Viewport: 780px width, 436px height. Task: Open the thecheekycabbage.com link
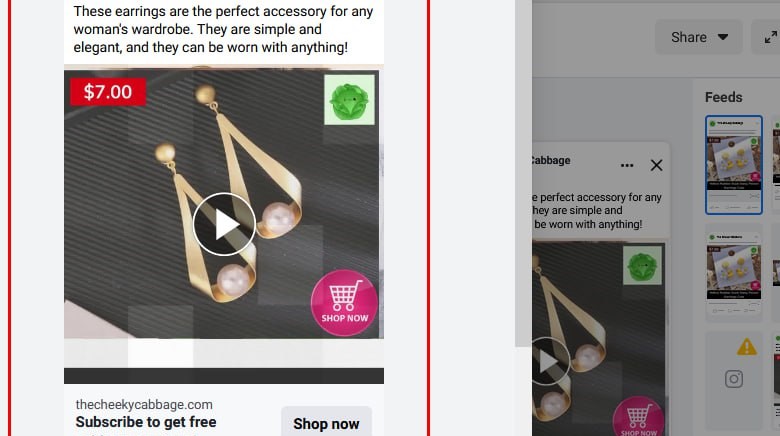(x=144, y=405)
